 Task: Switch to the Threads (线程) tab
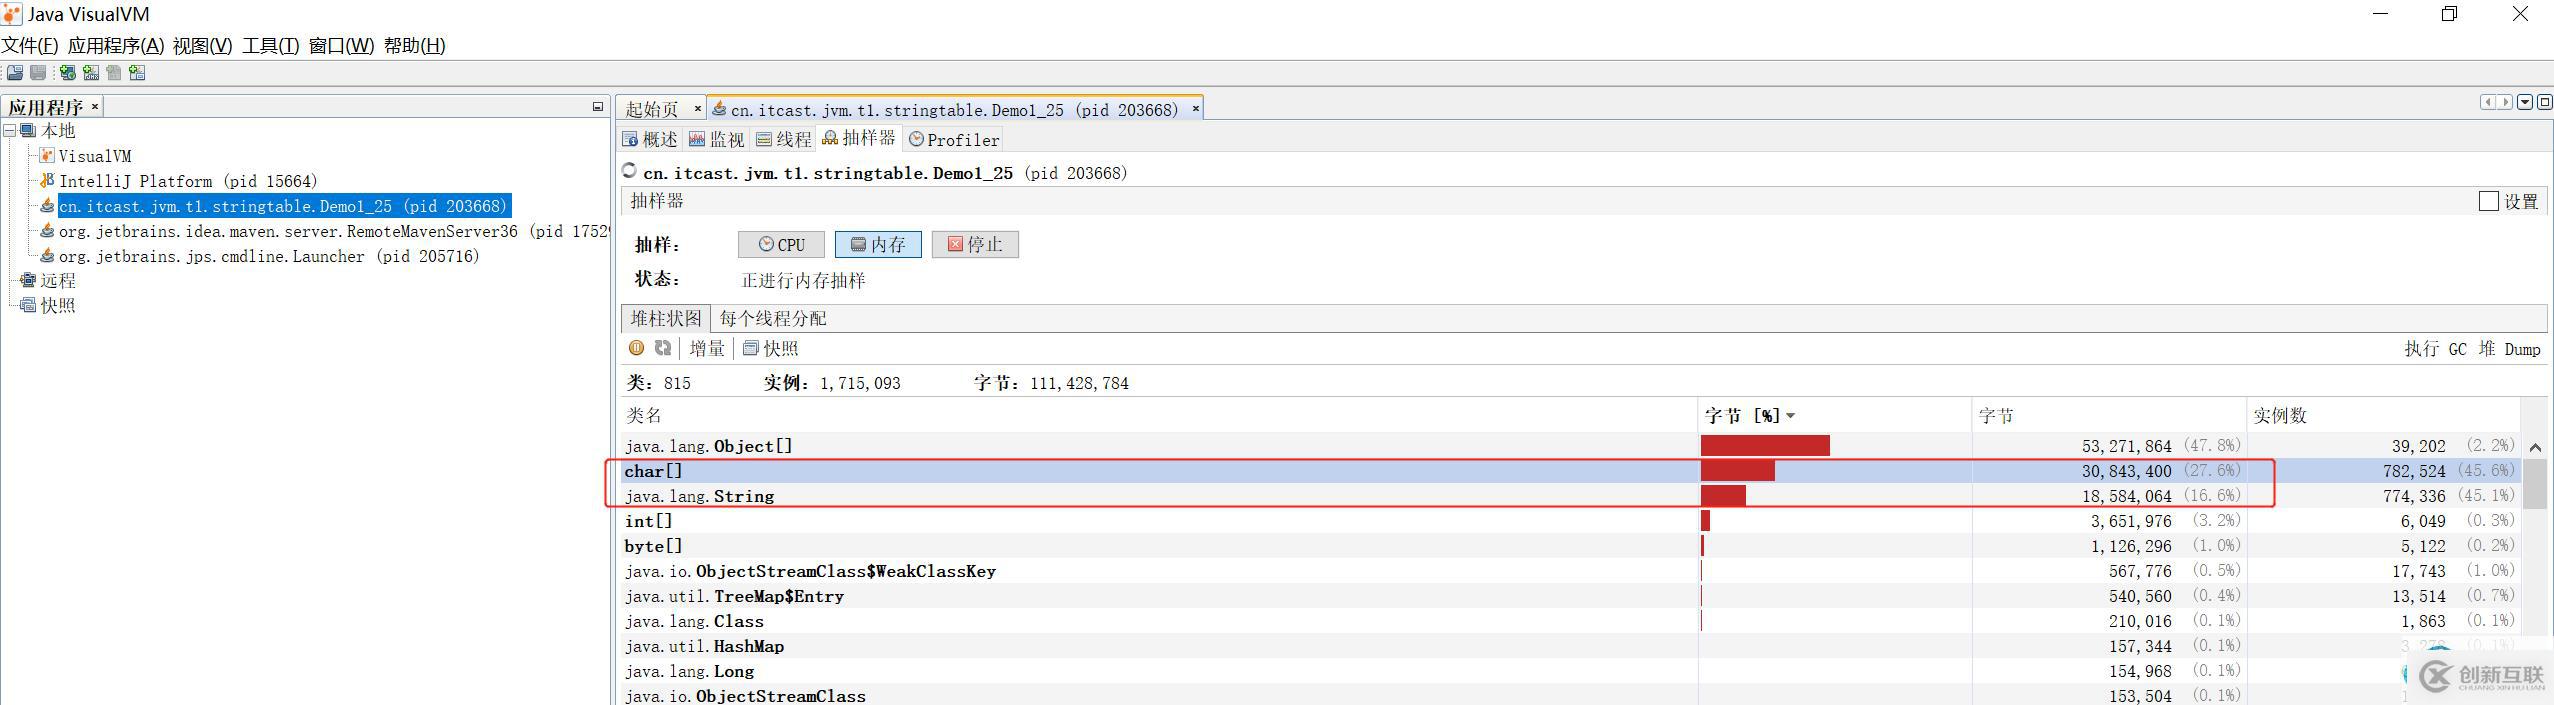[784, 139]
